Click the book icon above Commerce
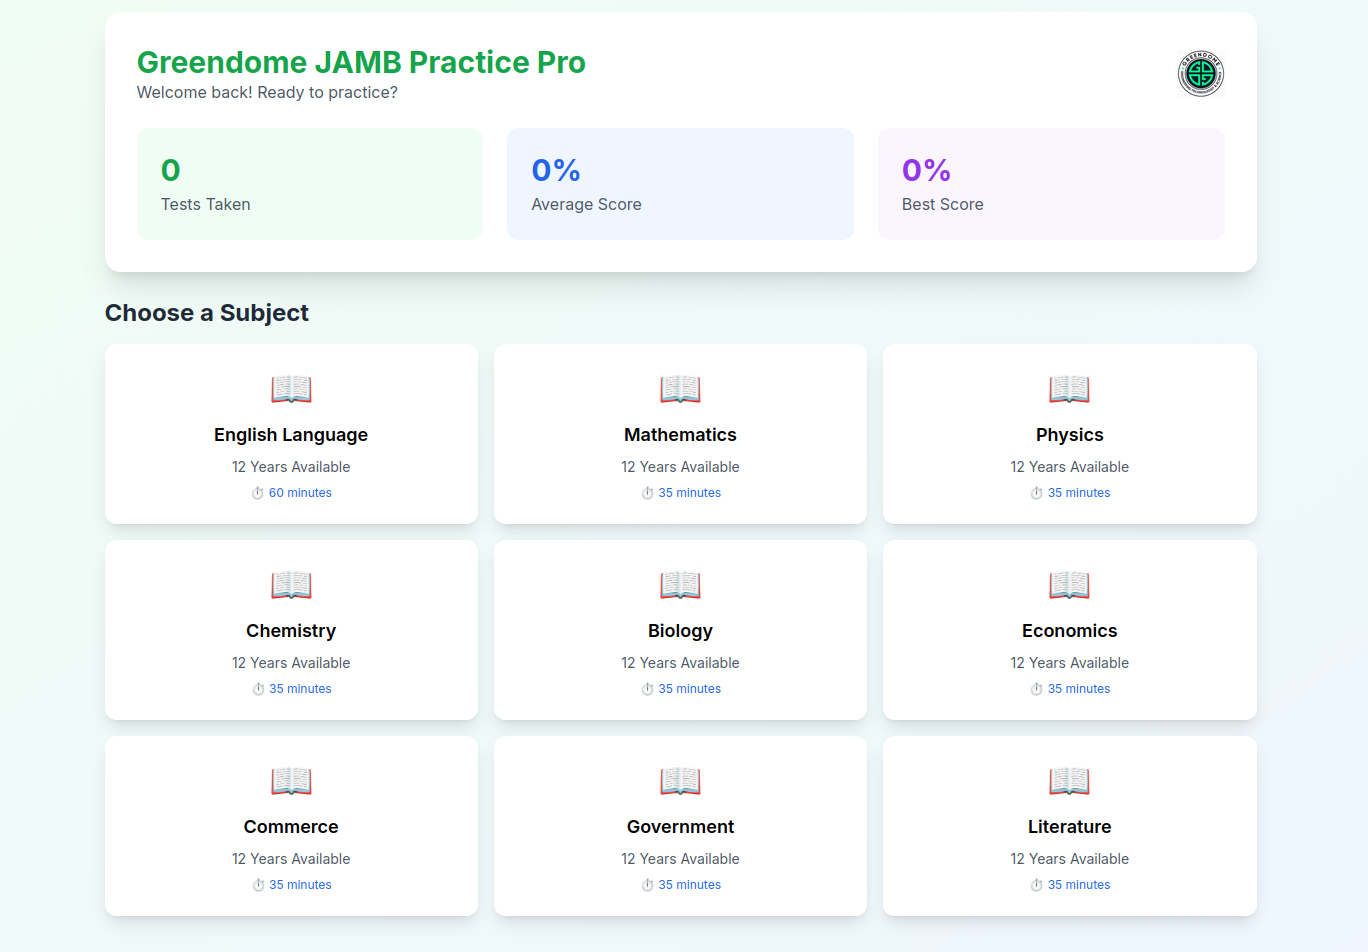 pyautogui.click(x=291, y=781)
